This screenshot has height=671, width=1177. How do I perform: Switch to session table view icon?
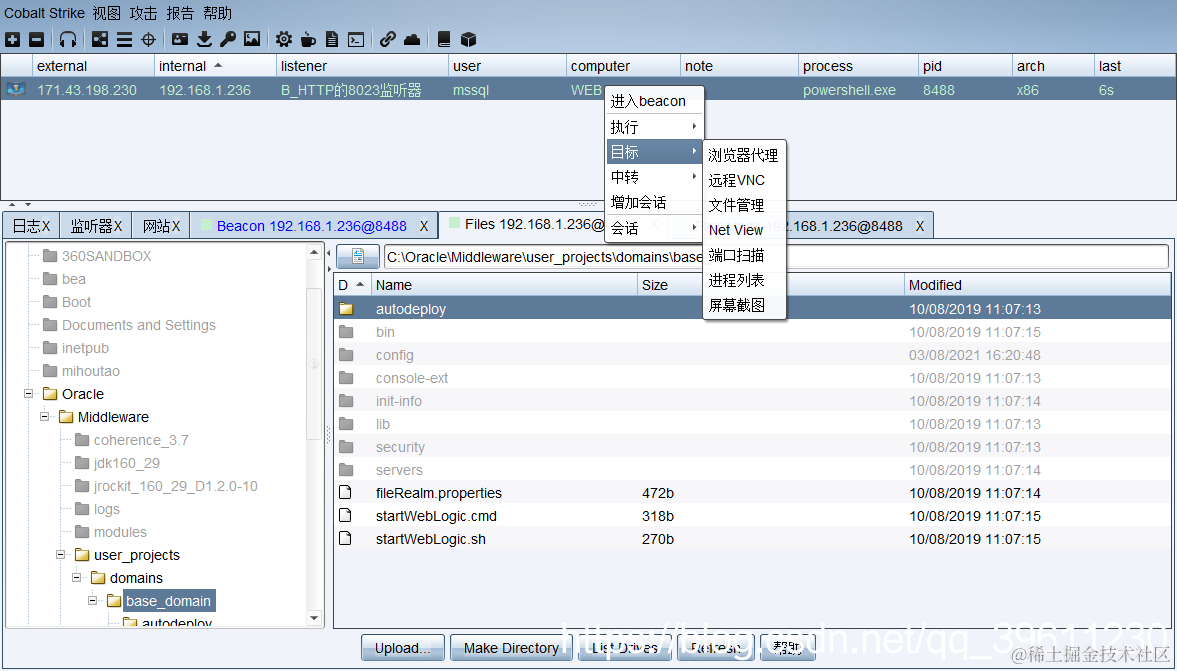(x=124, y=40)
